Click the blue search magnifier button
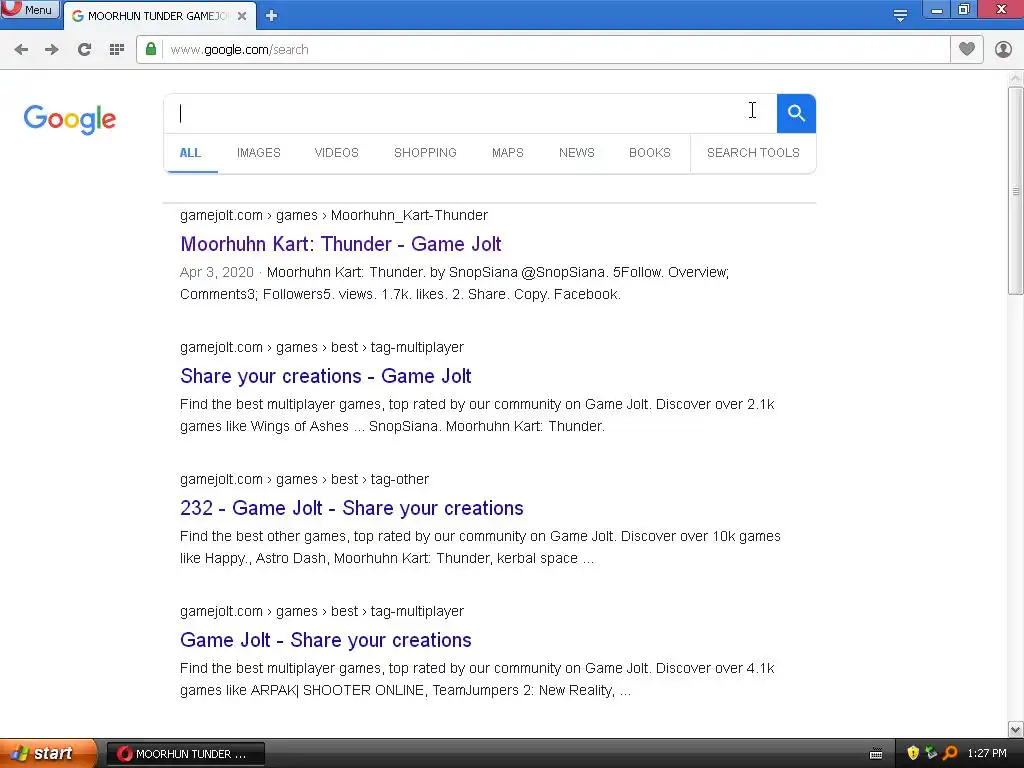The width and height of the screenshot is (1024, 768). 796,114
